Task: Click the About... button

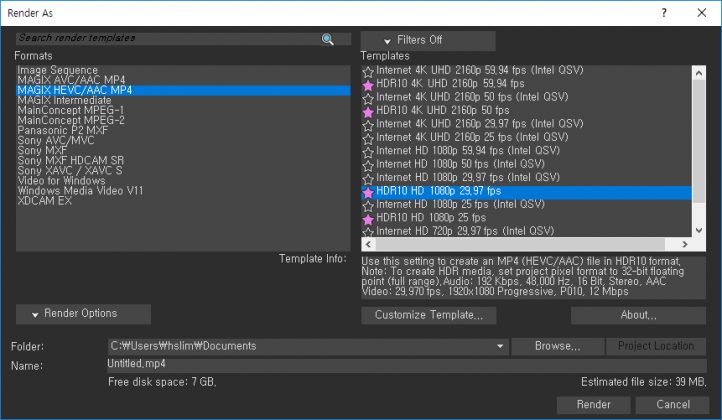Action: (638, 315)
